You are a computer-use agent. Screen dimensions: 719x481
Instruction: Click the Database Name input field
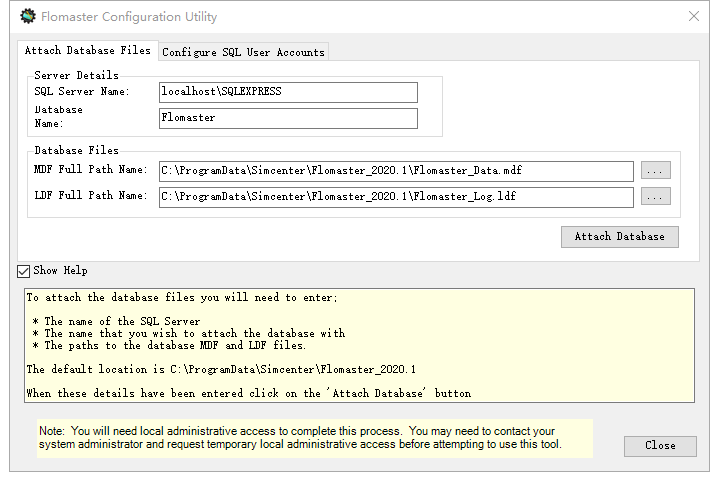click(288, 118)
